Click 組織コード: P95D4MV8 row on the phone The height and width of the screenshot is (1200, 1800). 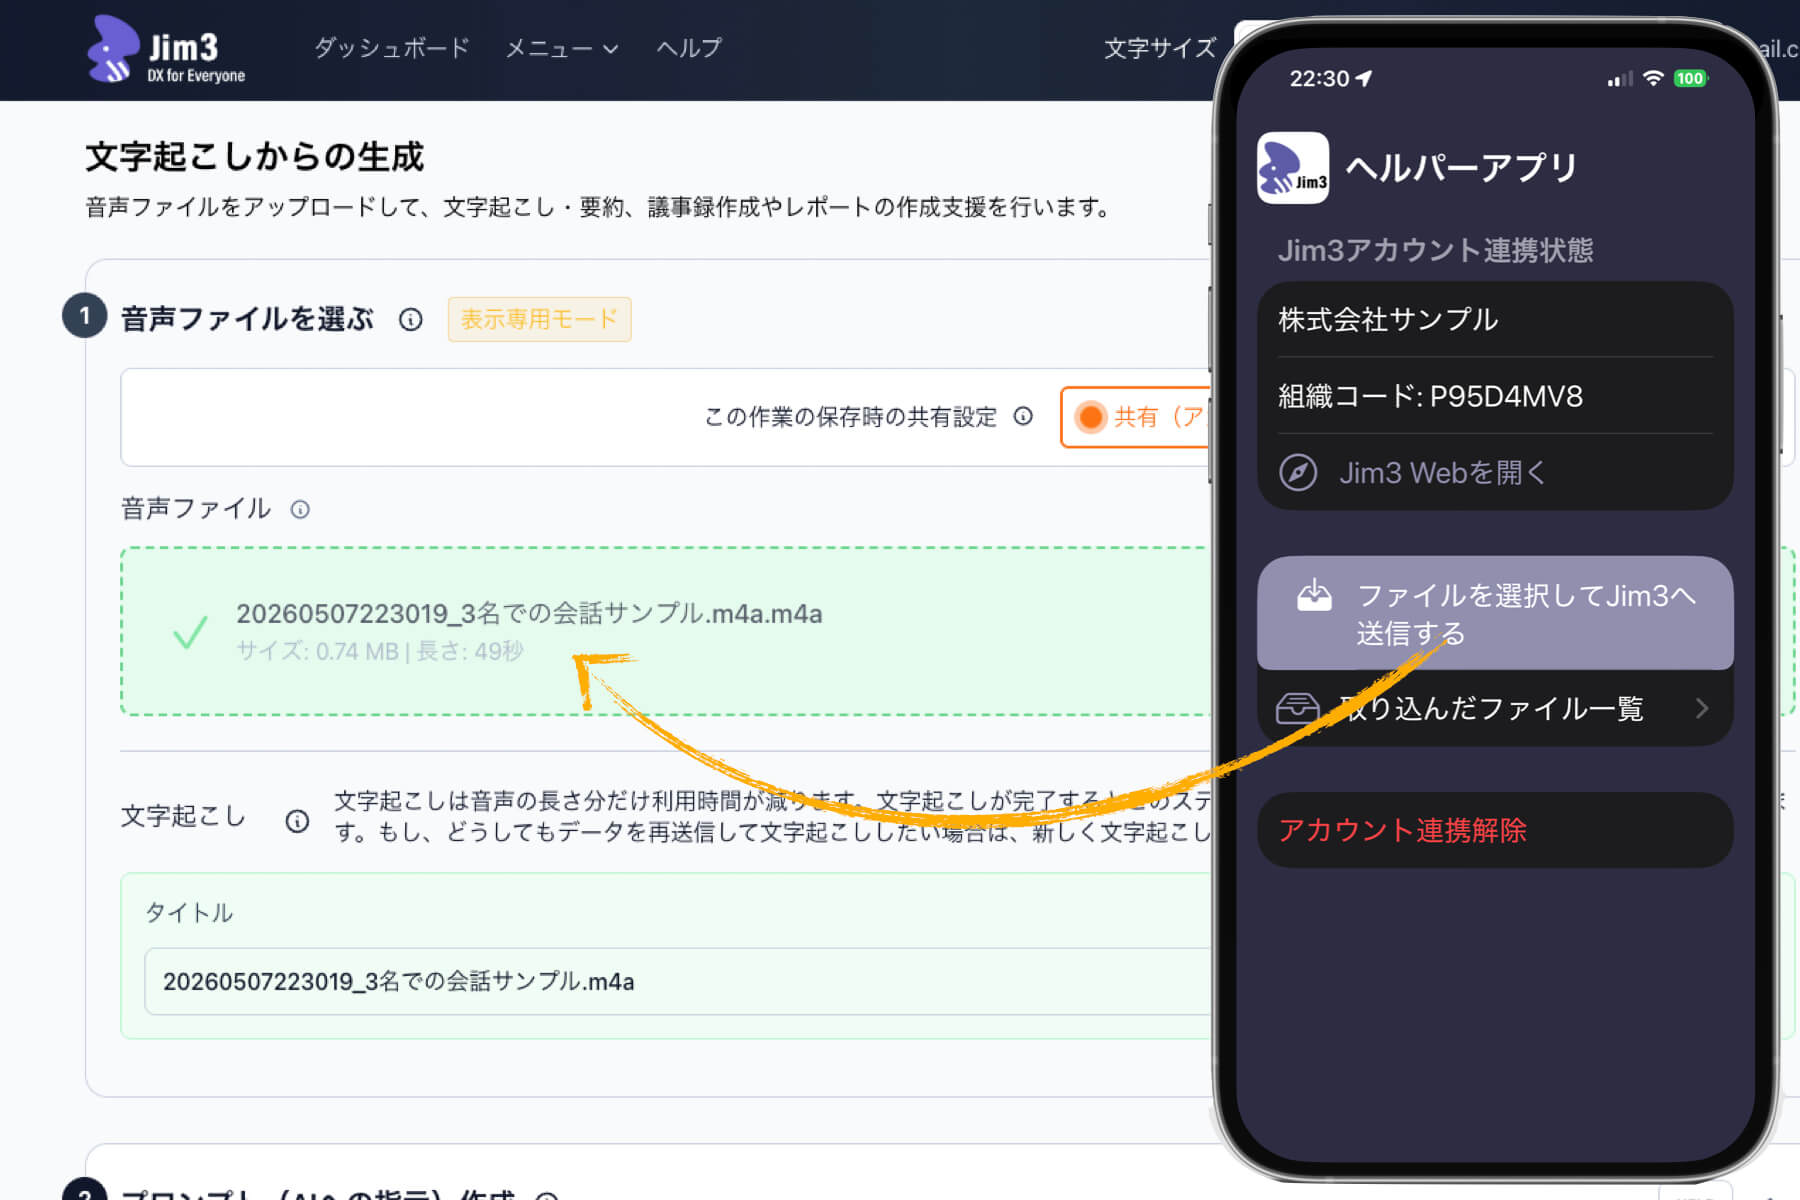point(1495,396)
